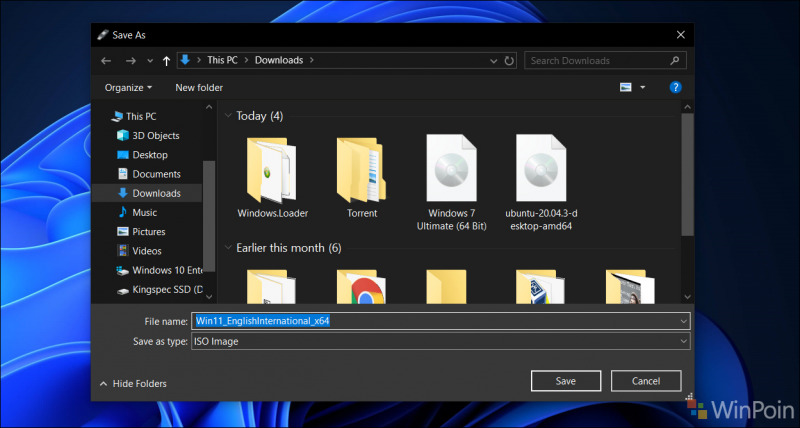Select Windows 7 Ultimate (64 Bit) ISO file

coord(452,182)
